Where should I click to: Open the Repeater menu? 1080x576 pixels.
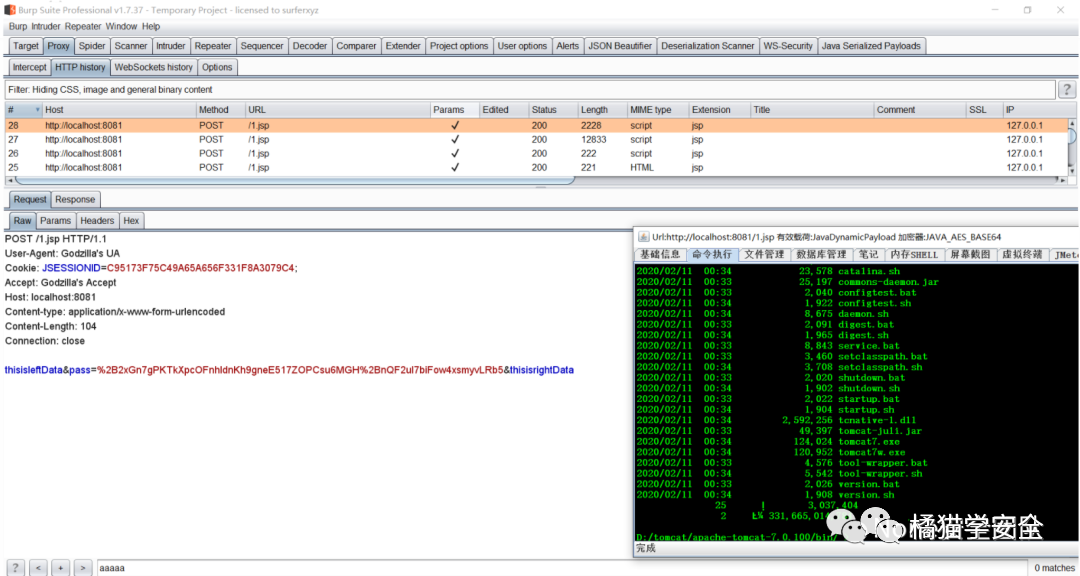(x=83, y=26)
